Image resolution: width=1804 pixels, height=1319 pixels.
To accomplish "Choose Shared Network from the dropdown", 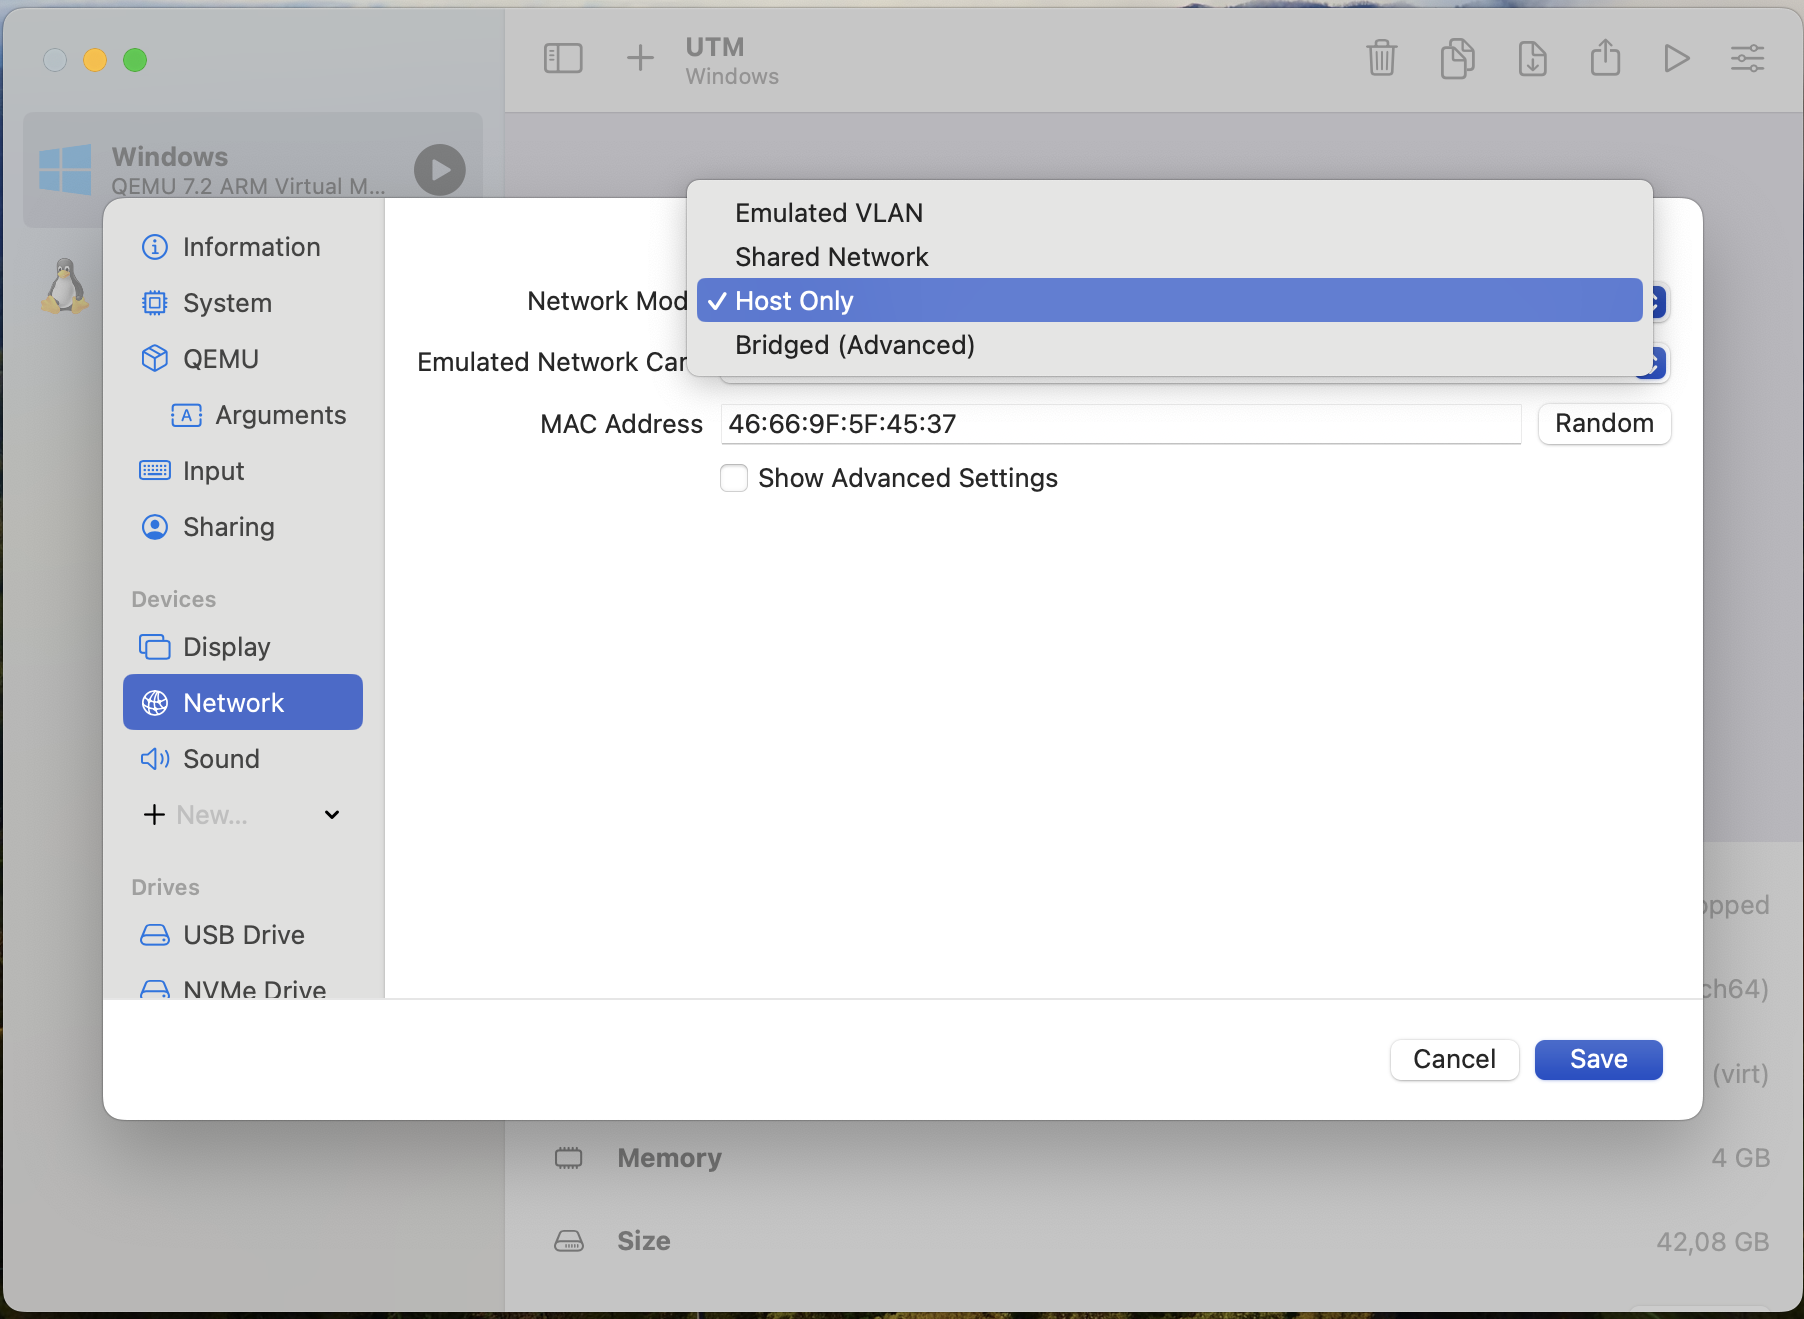I will coord(832,256).
